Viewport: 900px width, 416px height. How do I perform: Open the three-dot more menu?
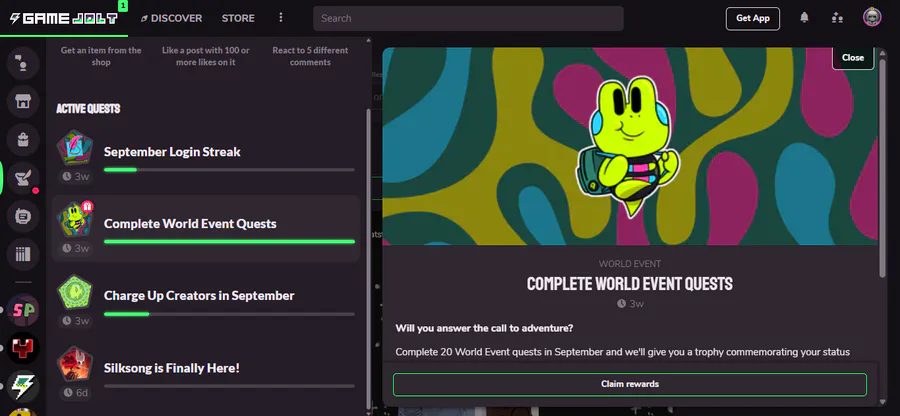click(x=281, y=18)
